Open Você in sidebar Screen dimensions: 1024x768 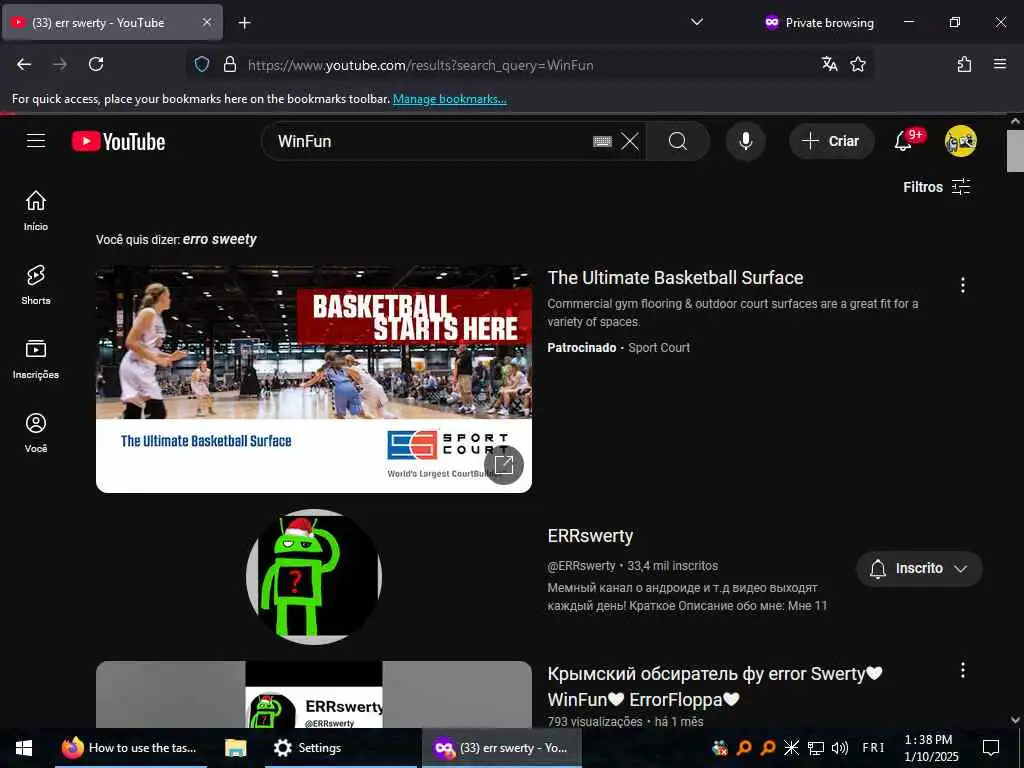(36, 432)
